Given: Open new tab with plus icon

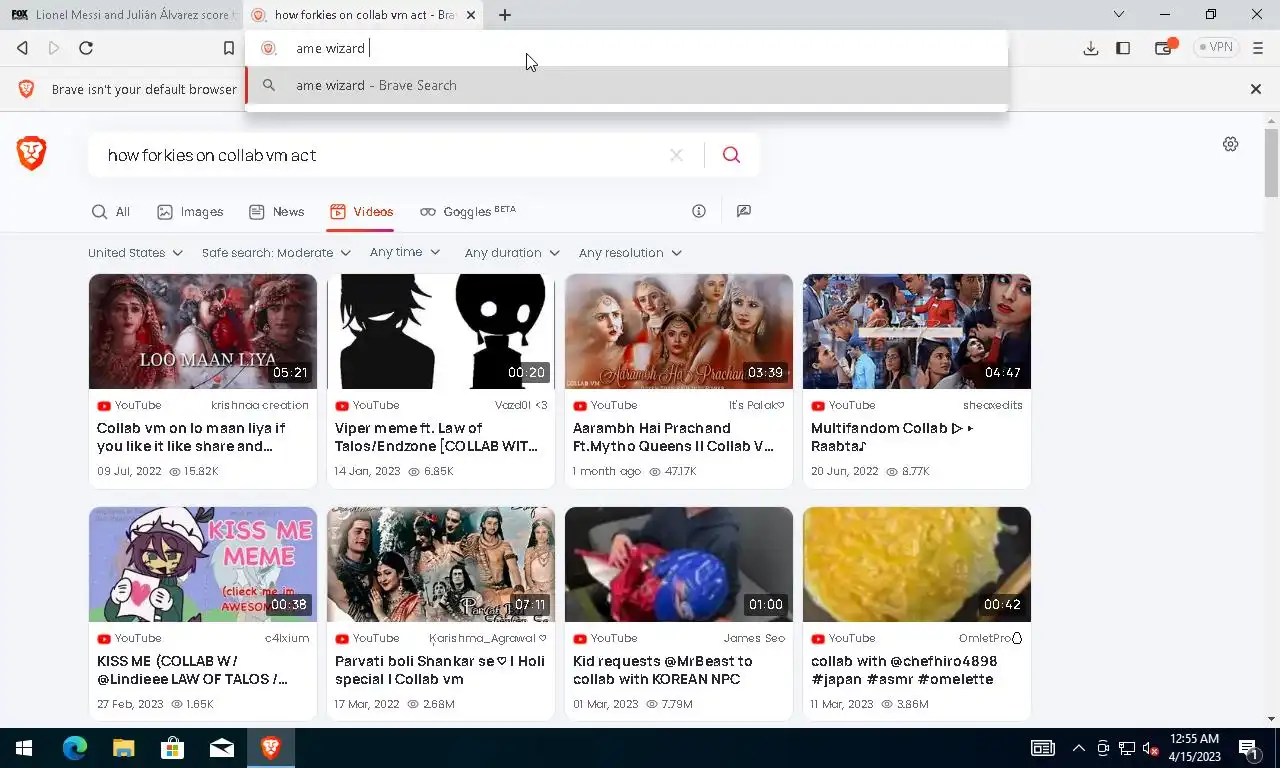Looking at the screenshot, I should (505, 15).
